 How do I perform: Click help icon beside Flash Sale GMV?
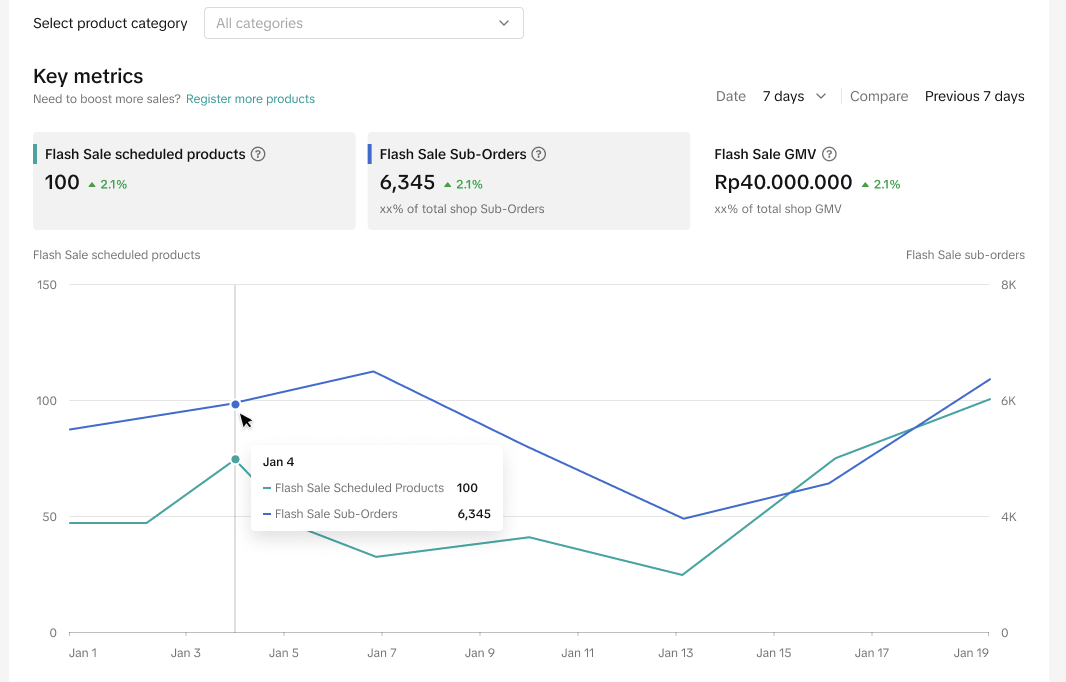(829, 154)
